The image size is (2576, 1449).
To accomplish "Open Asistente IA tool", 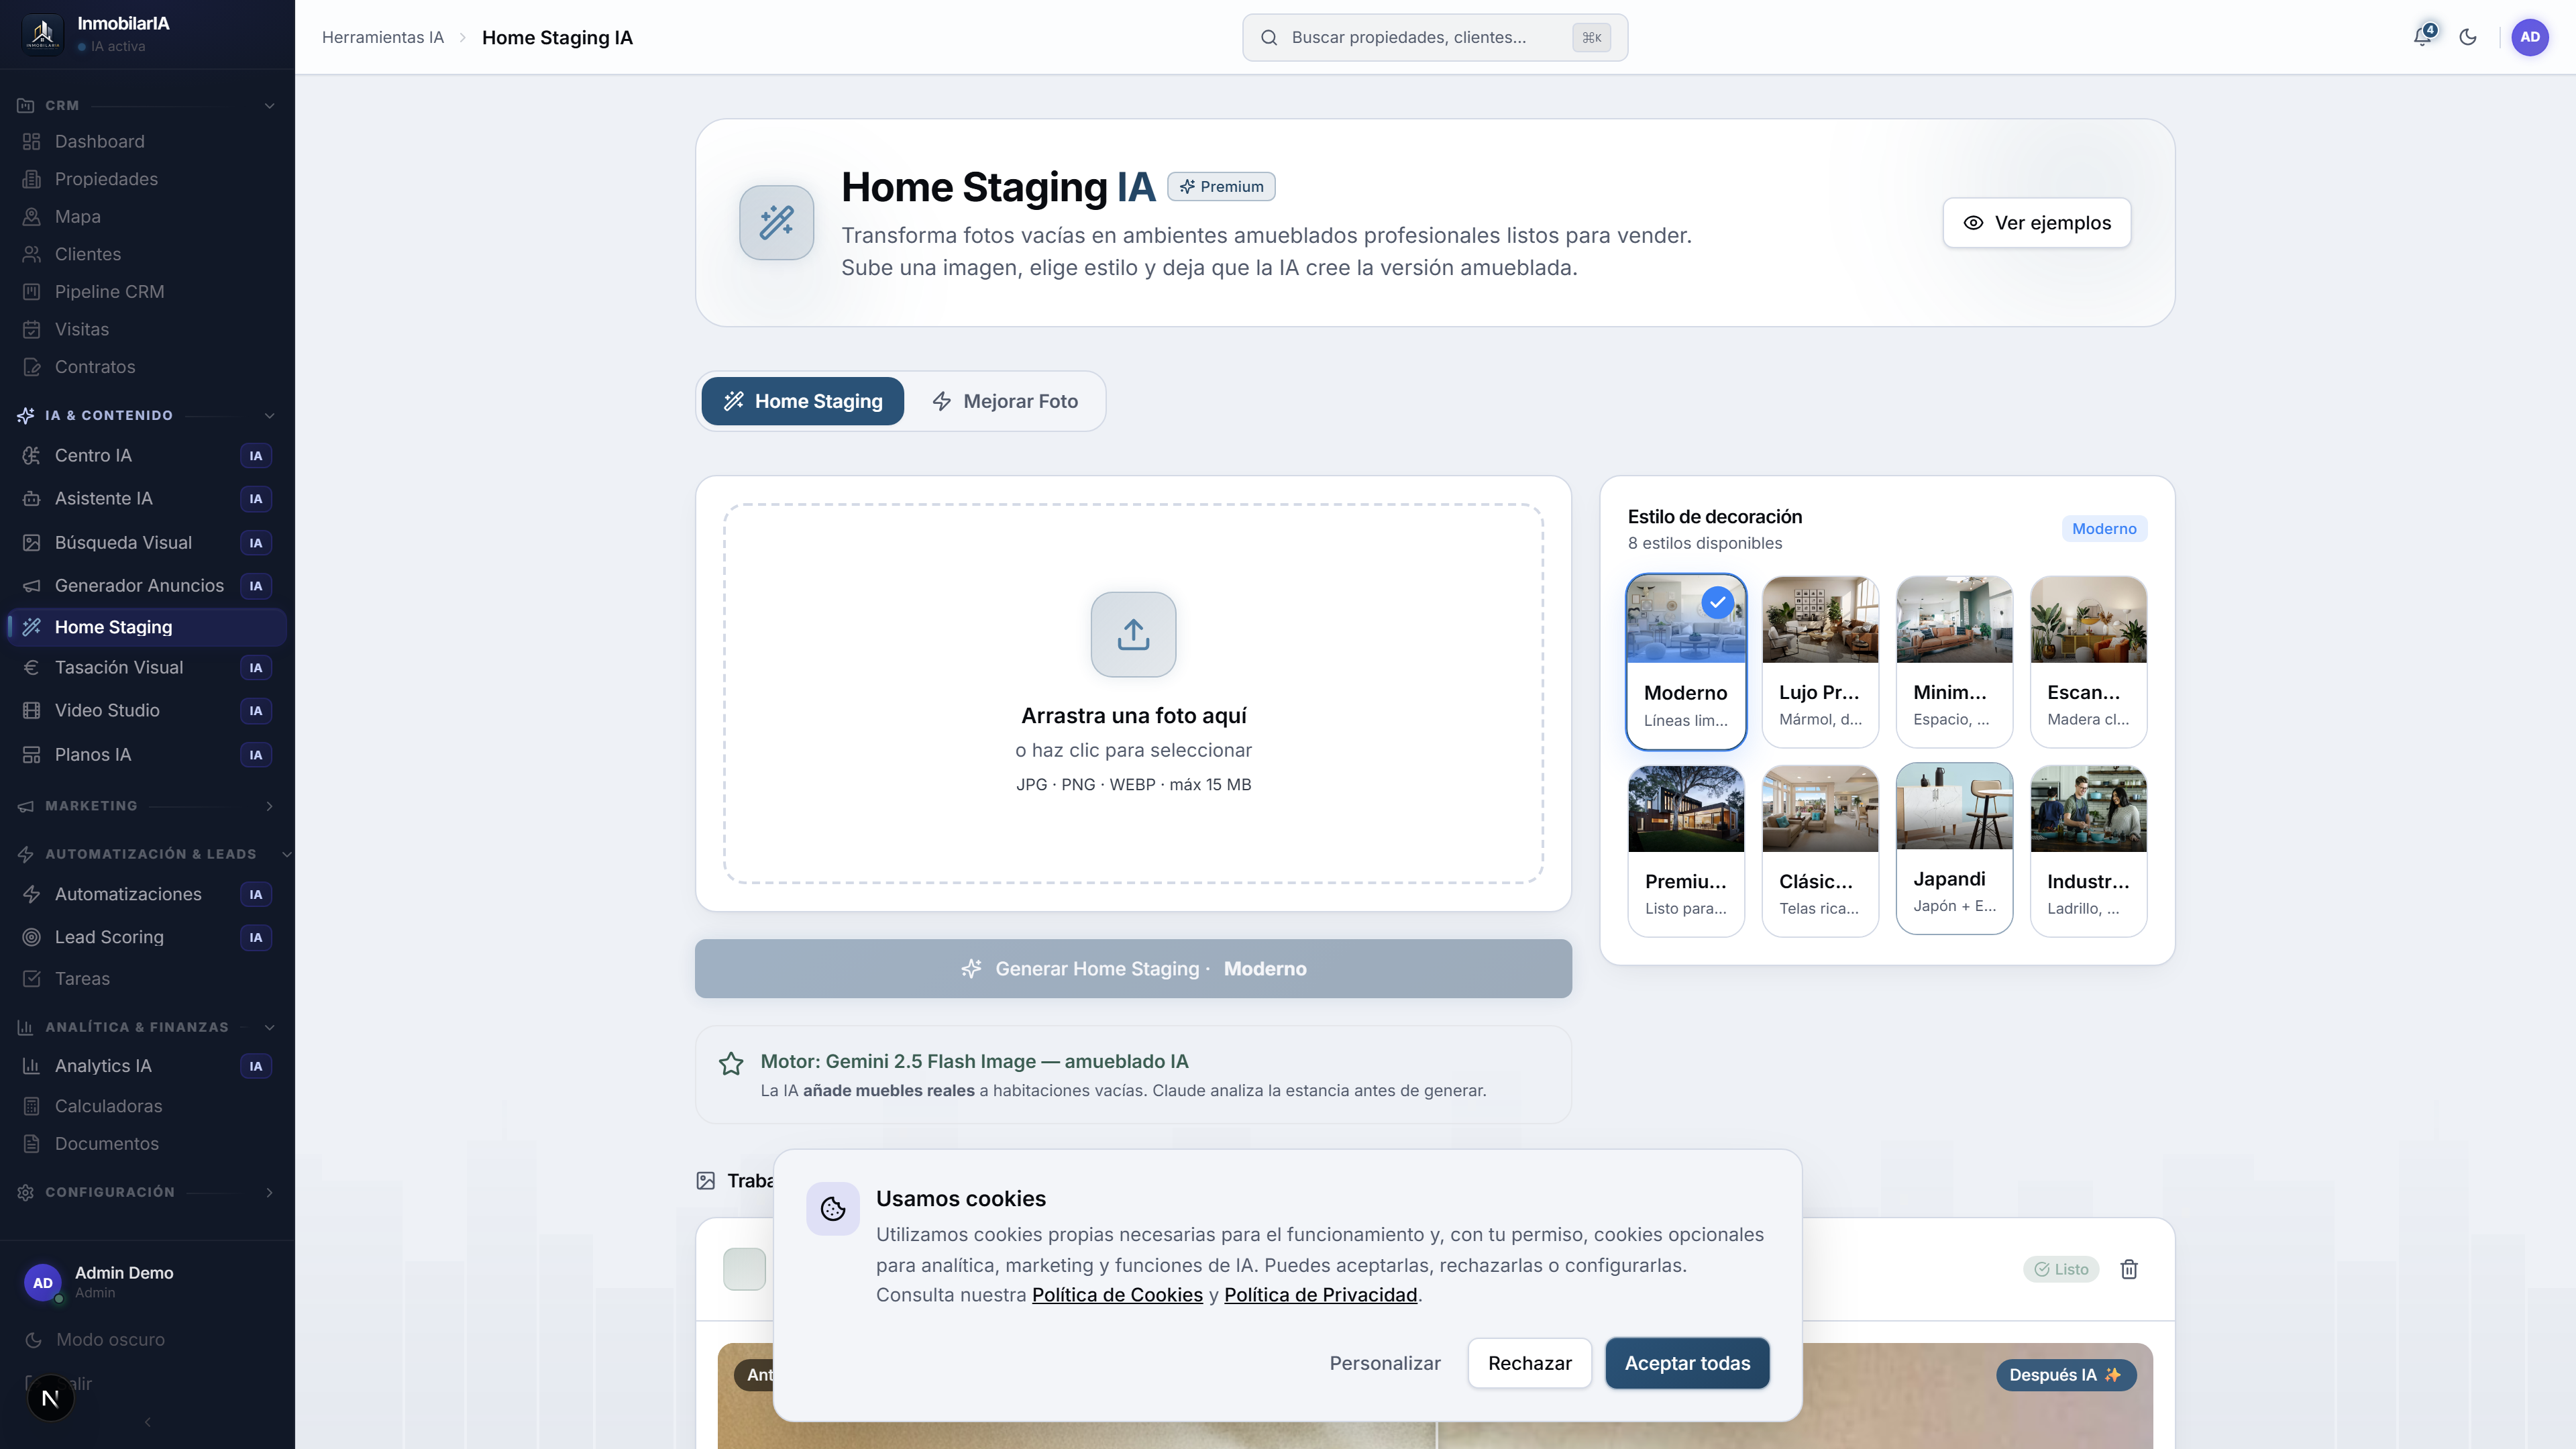I will [147, 498].
